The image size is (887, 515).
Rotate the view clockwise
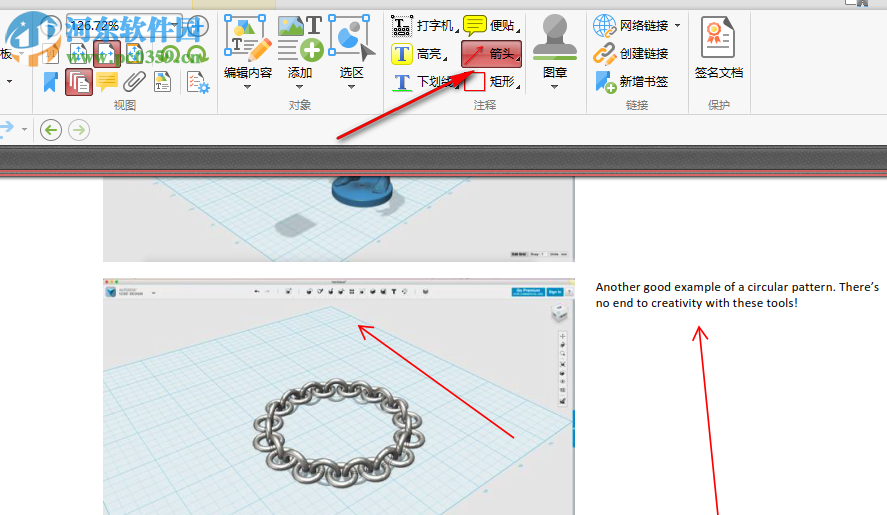coord(198,55)
